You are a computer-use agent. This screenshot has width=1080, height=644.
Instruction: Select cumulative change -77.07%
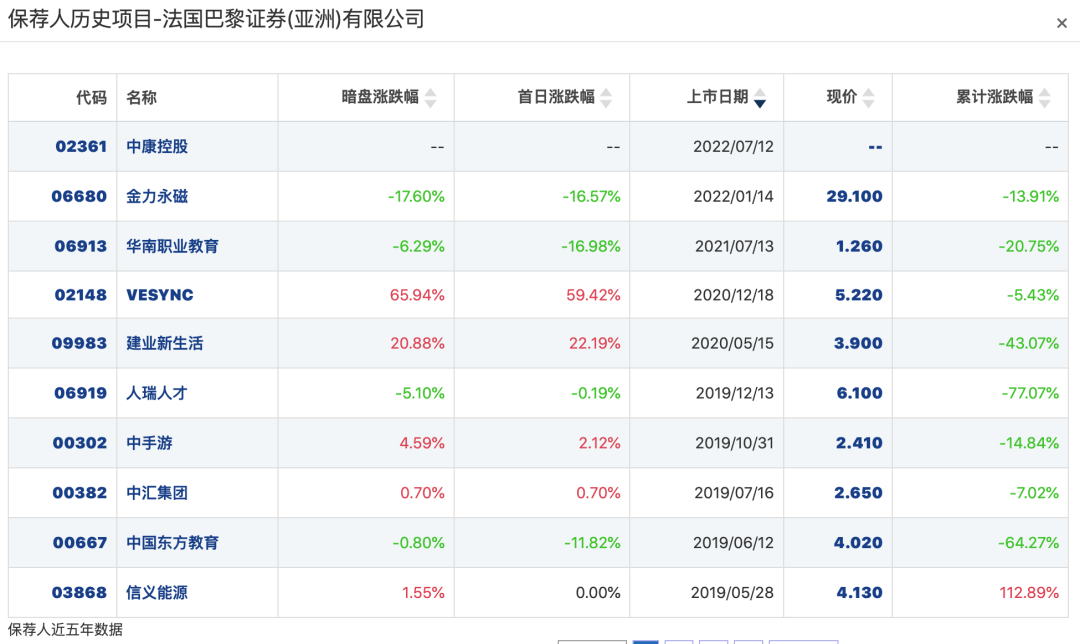[1030, 393]
